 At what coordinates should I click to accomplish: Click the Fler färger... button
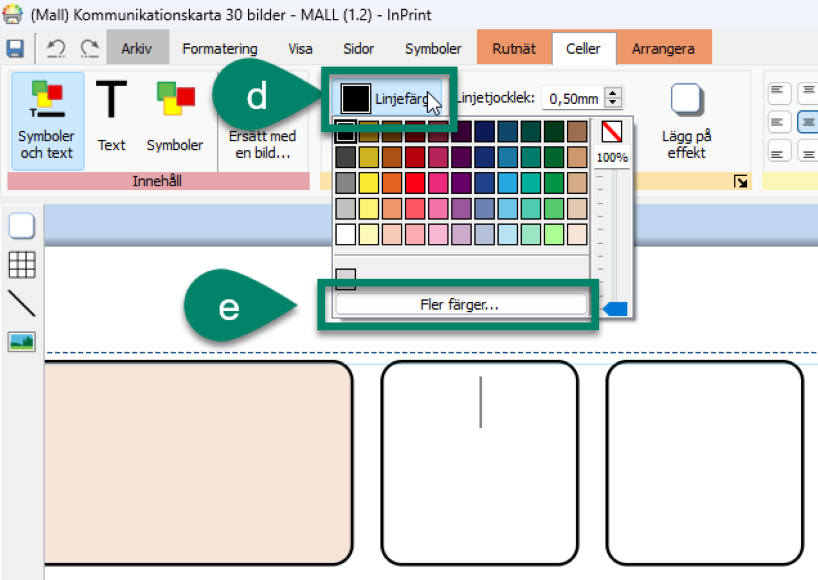pos(460,305)
